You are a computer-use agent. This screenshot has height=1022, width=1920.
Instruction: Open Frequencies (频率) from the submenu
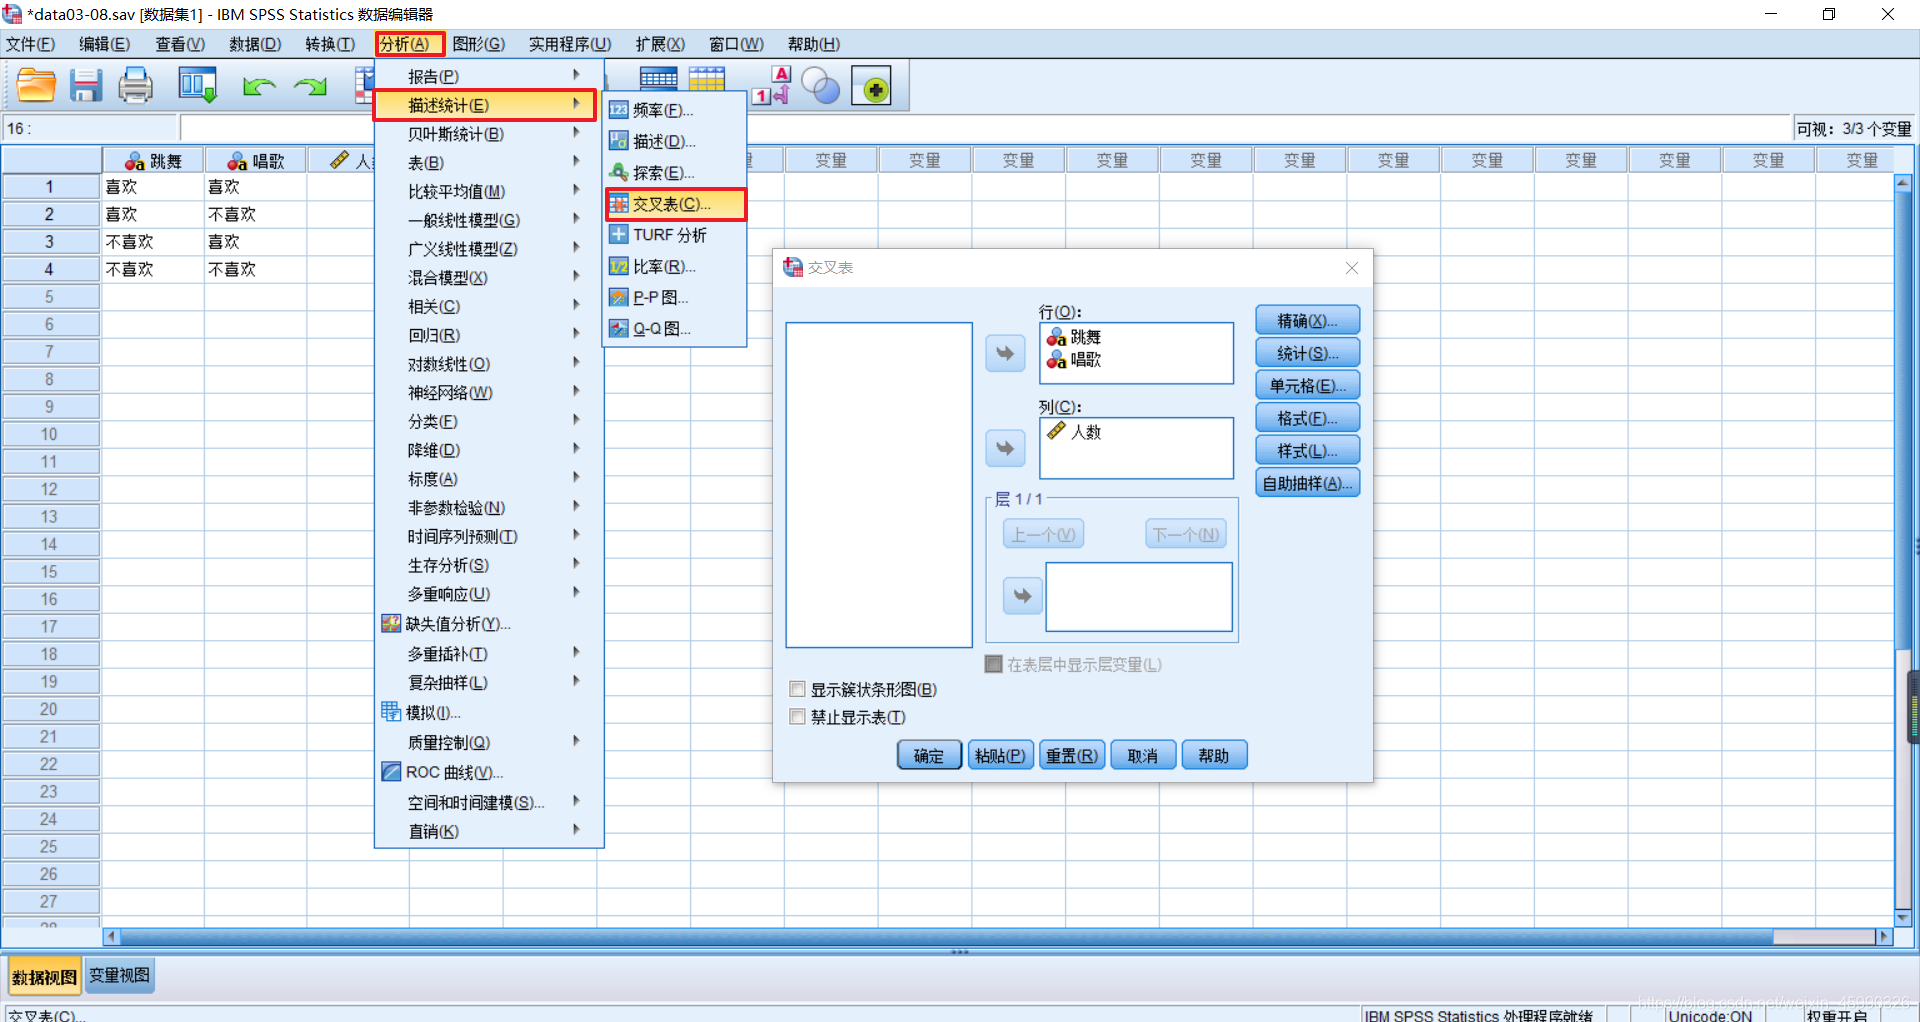675,110
